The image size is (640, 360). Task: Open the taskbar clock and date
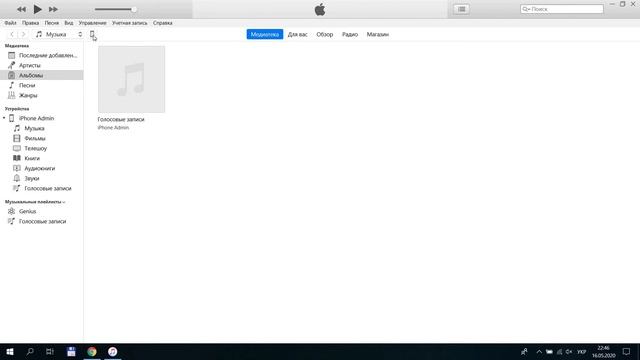coord(604,351)
